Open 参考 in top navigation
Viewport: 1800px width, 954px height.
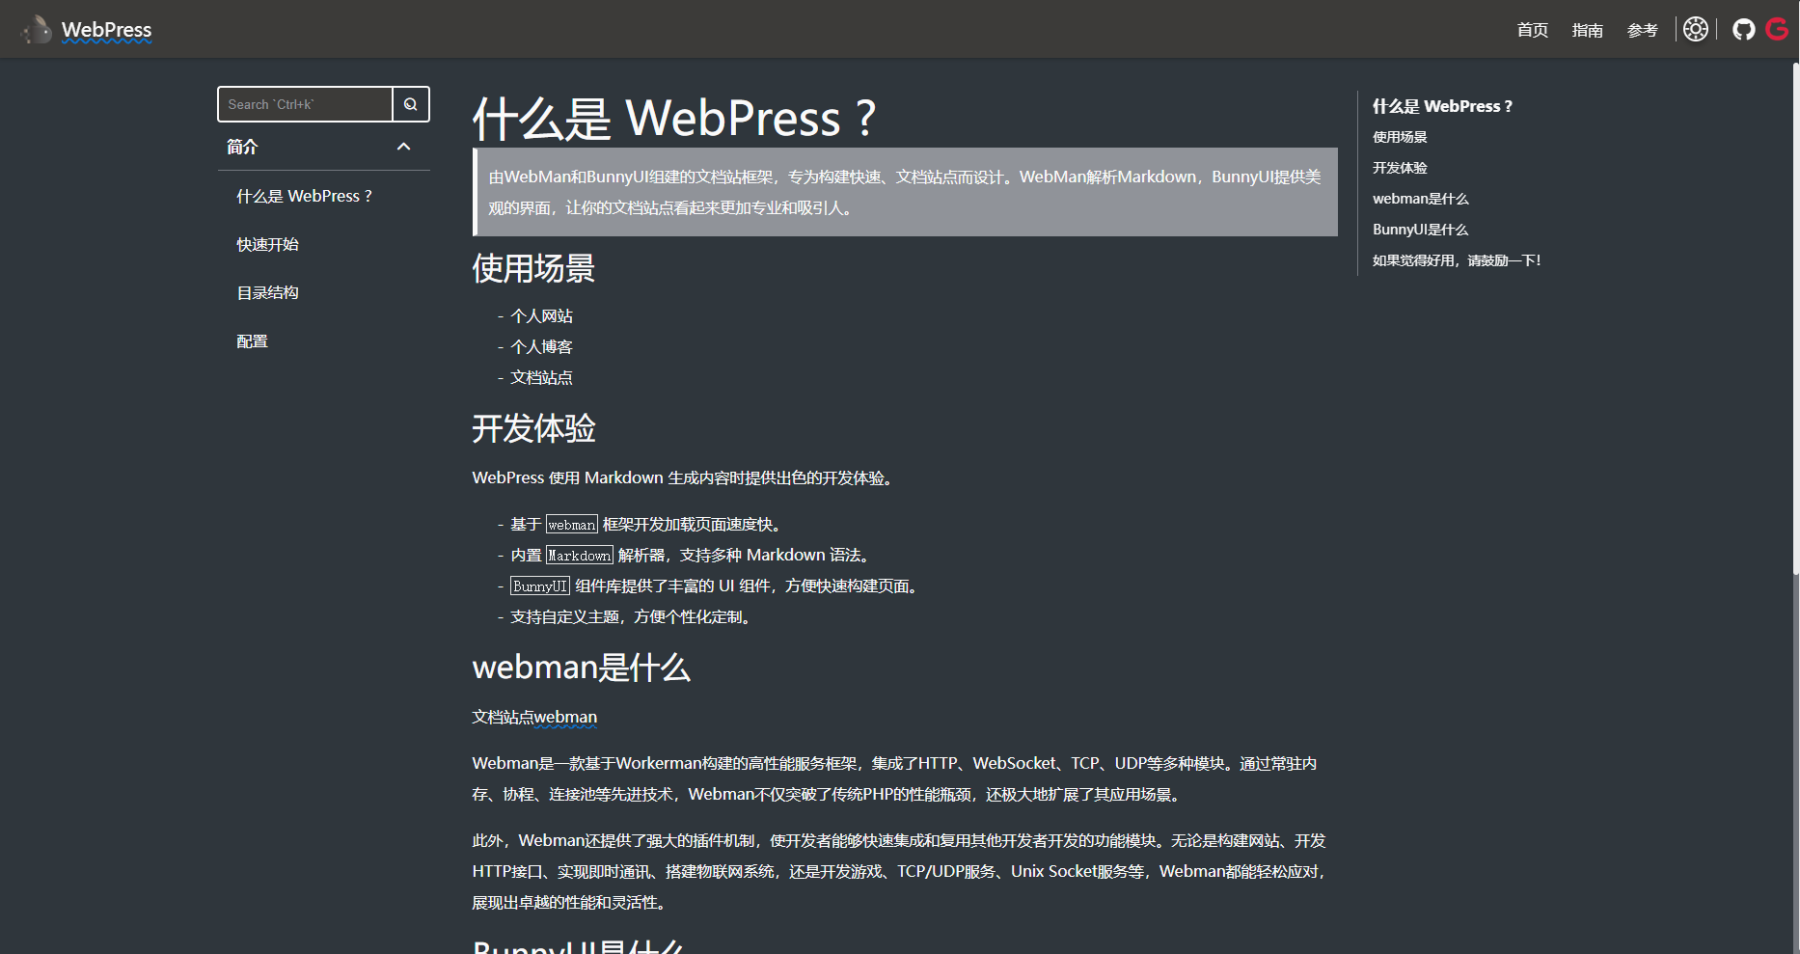click(1642, 30)
